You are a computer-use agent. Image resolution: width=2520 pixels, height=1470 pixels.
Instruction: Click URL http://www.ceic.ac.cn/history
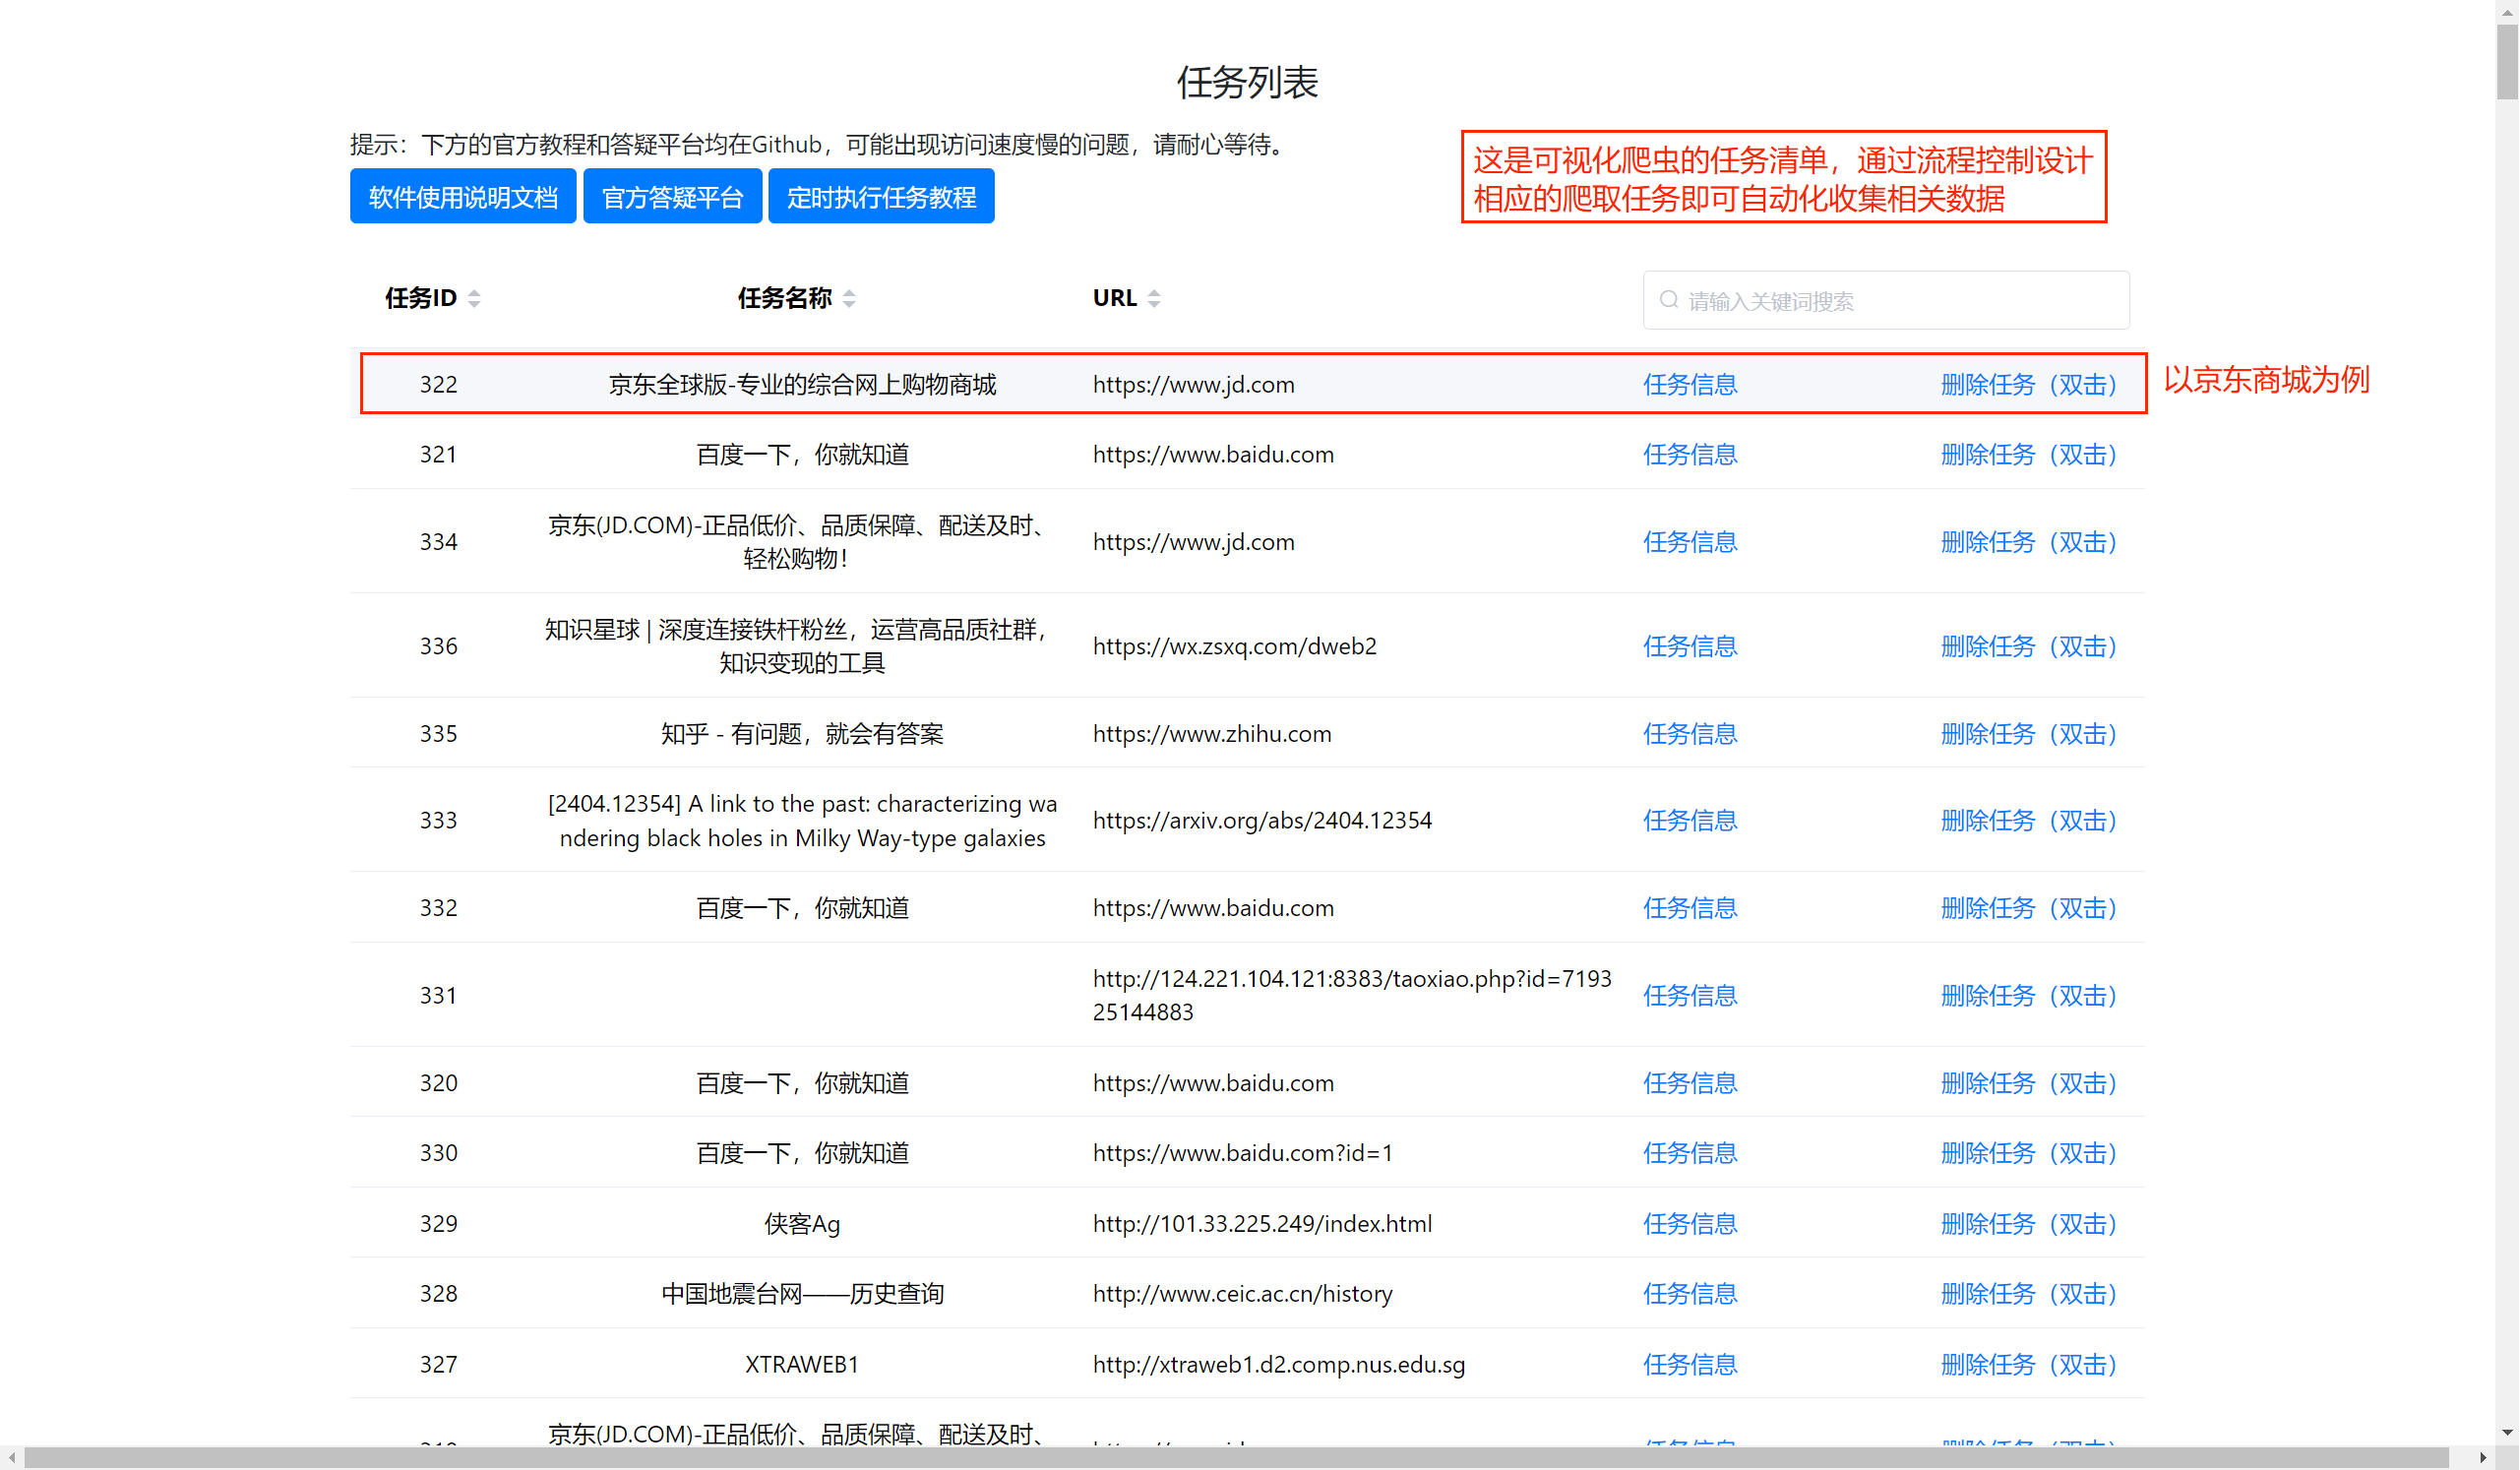click(x=1242, y=1293)
